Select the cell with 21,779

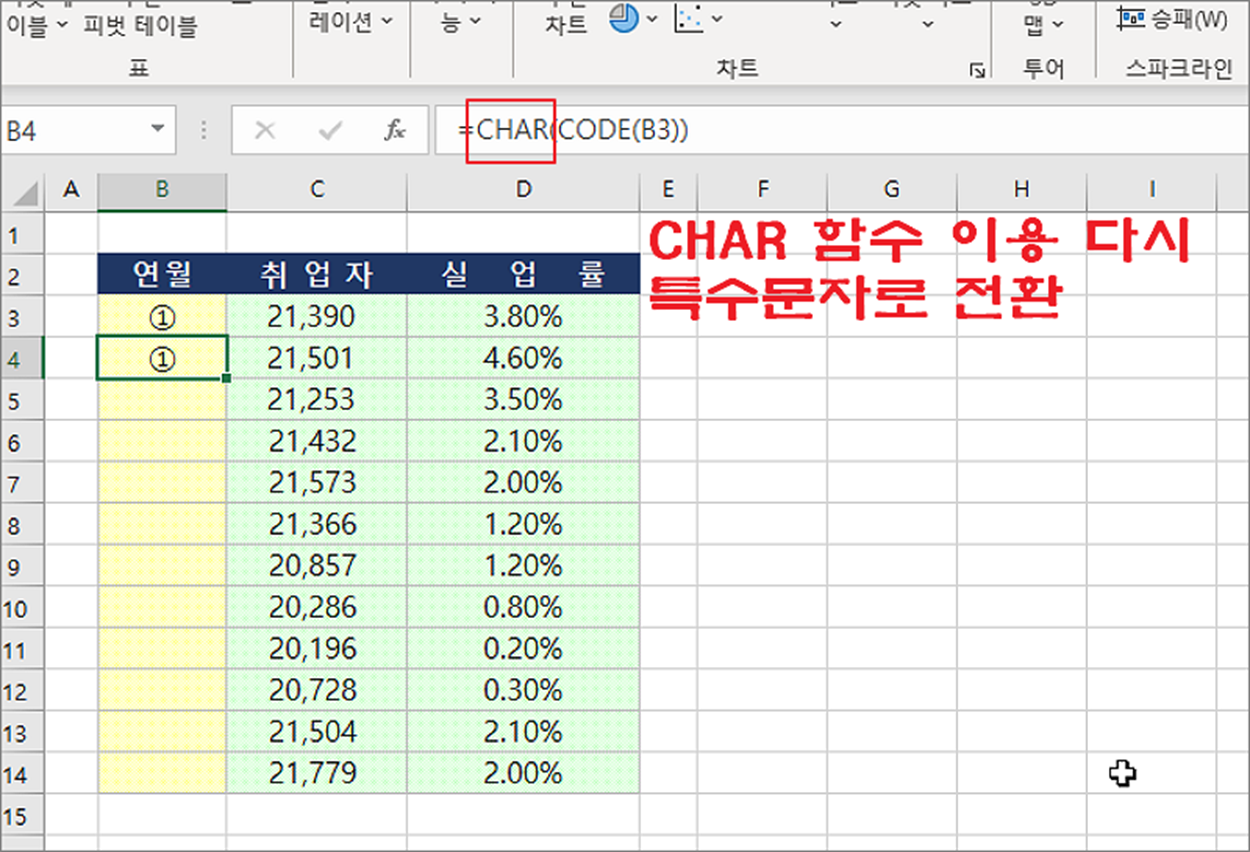tap(317, 773)
